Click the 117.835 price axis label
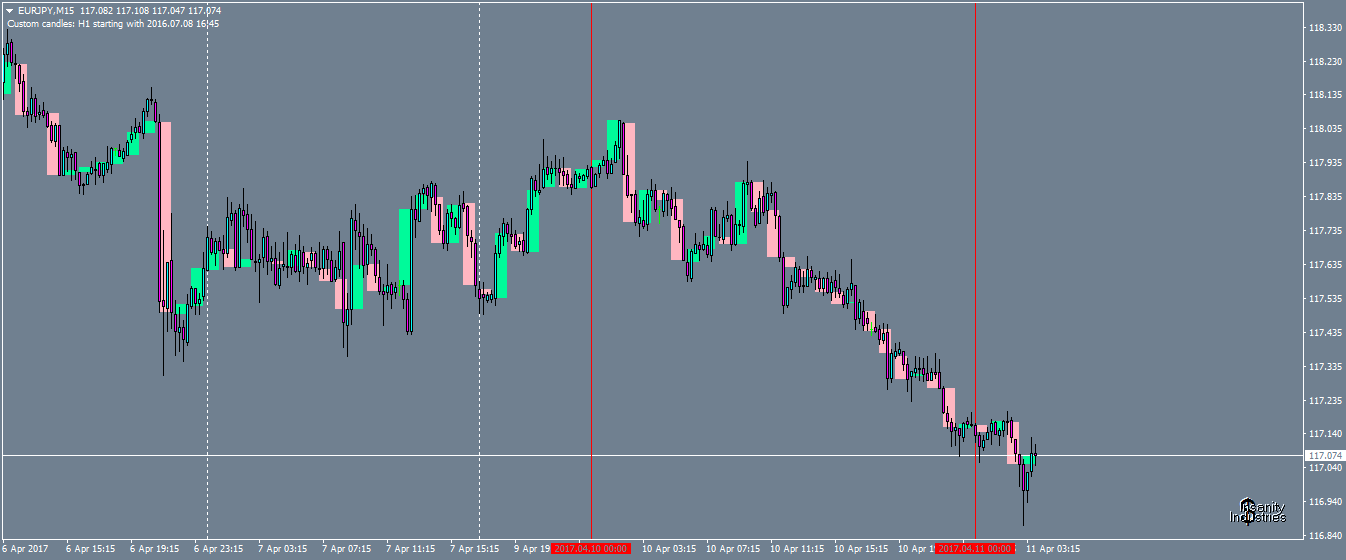This screenshot has width=1346, height=560. [1325, 197]
